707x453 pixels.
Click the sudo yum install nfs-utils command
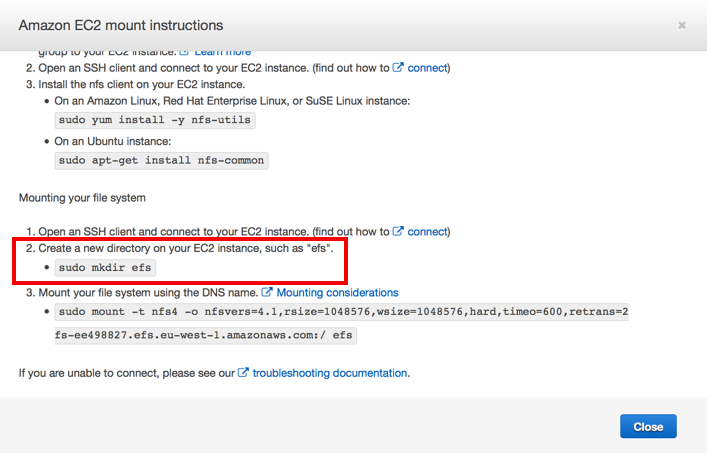tap(155, 121)
